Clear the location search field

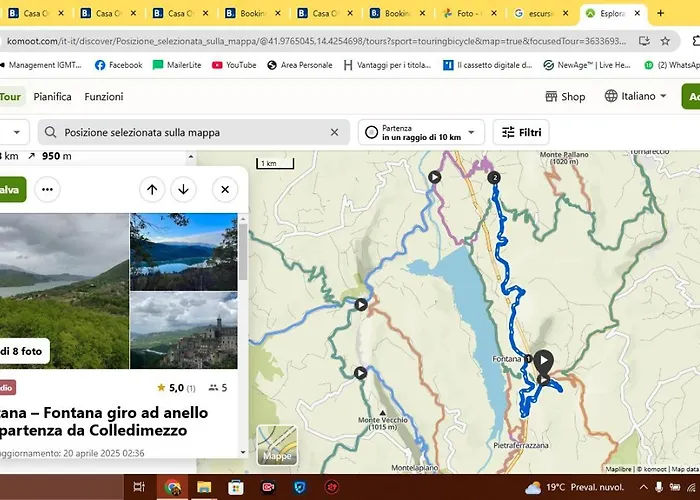(x=335, y=132)
